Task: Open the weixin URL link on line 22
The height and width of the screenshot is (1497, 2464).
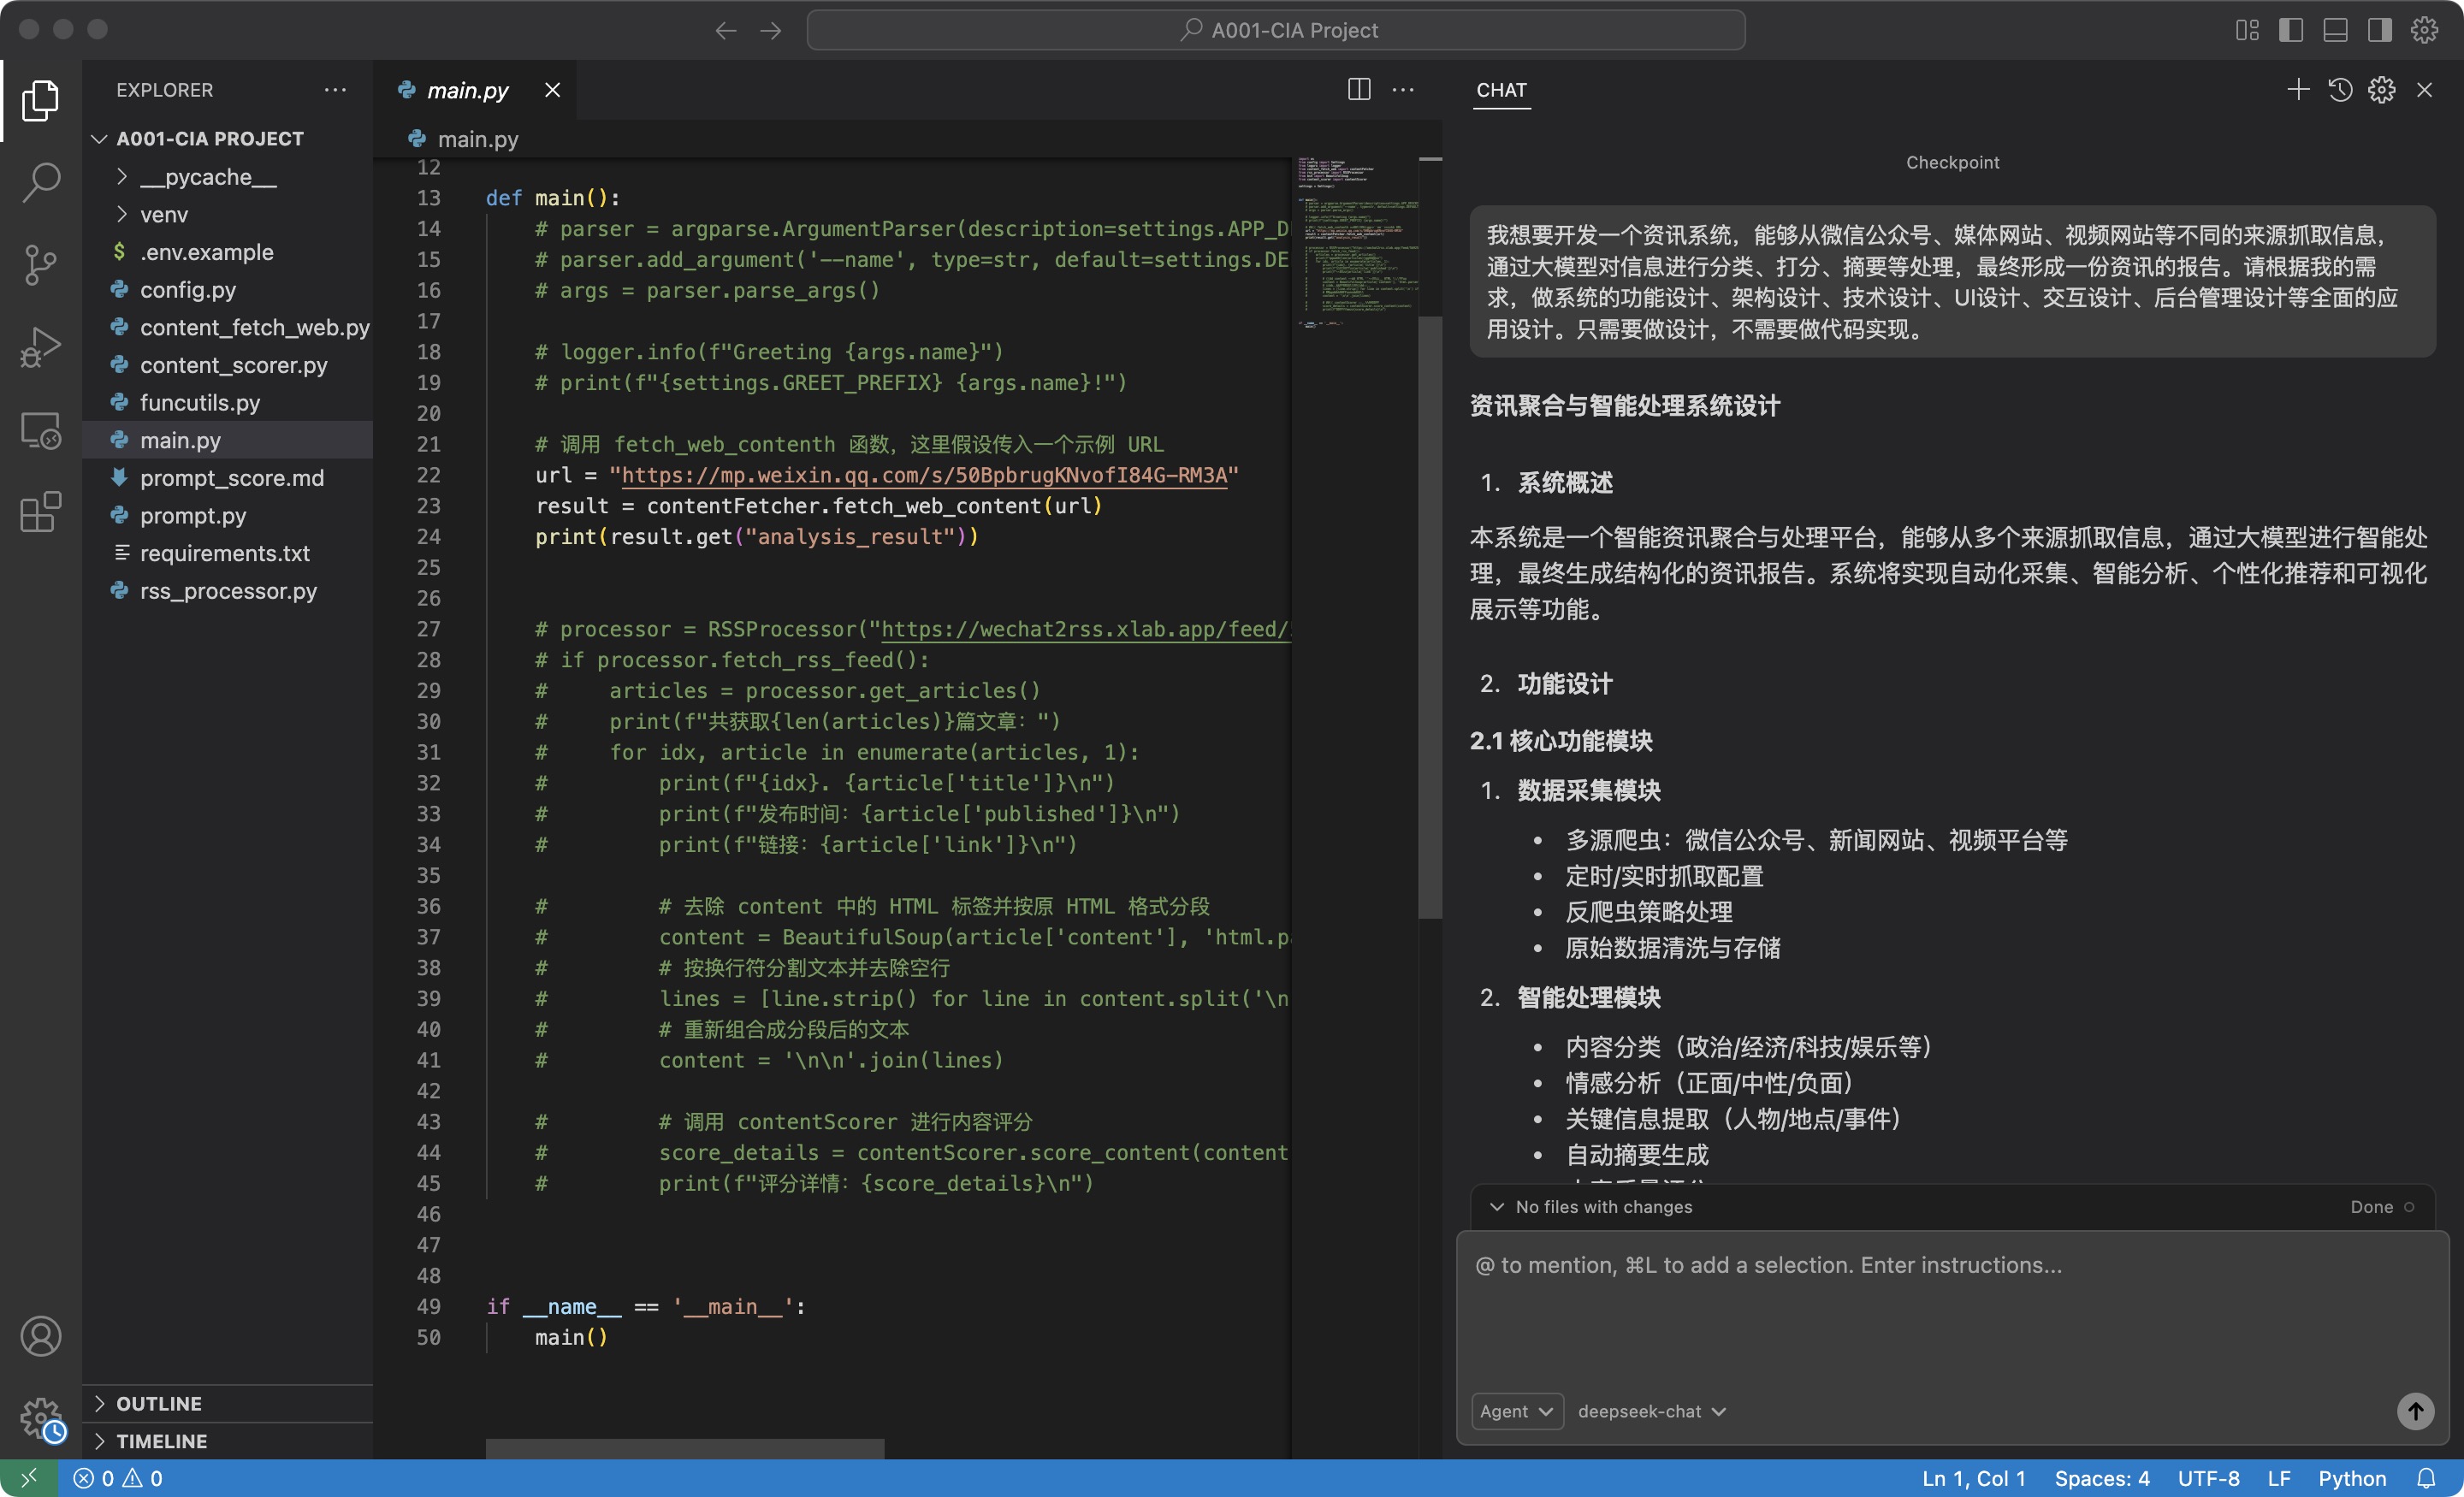Action: pos(924,475)
